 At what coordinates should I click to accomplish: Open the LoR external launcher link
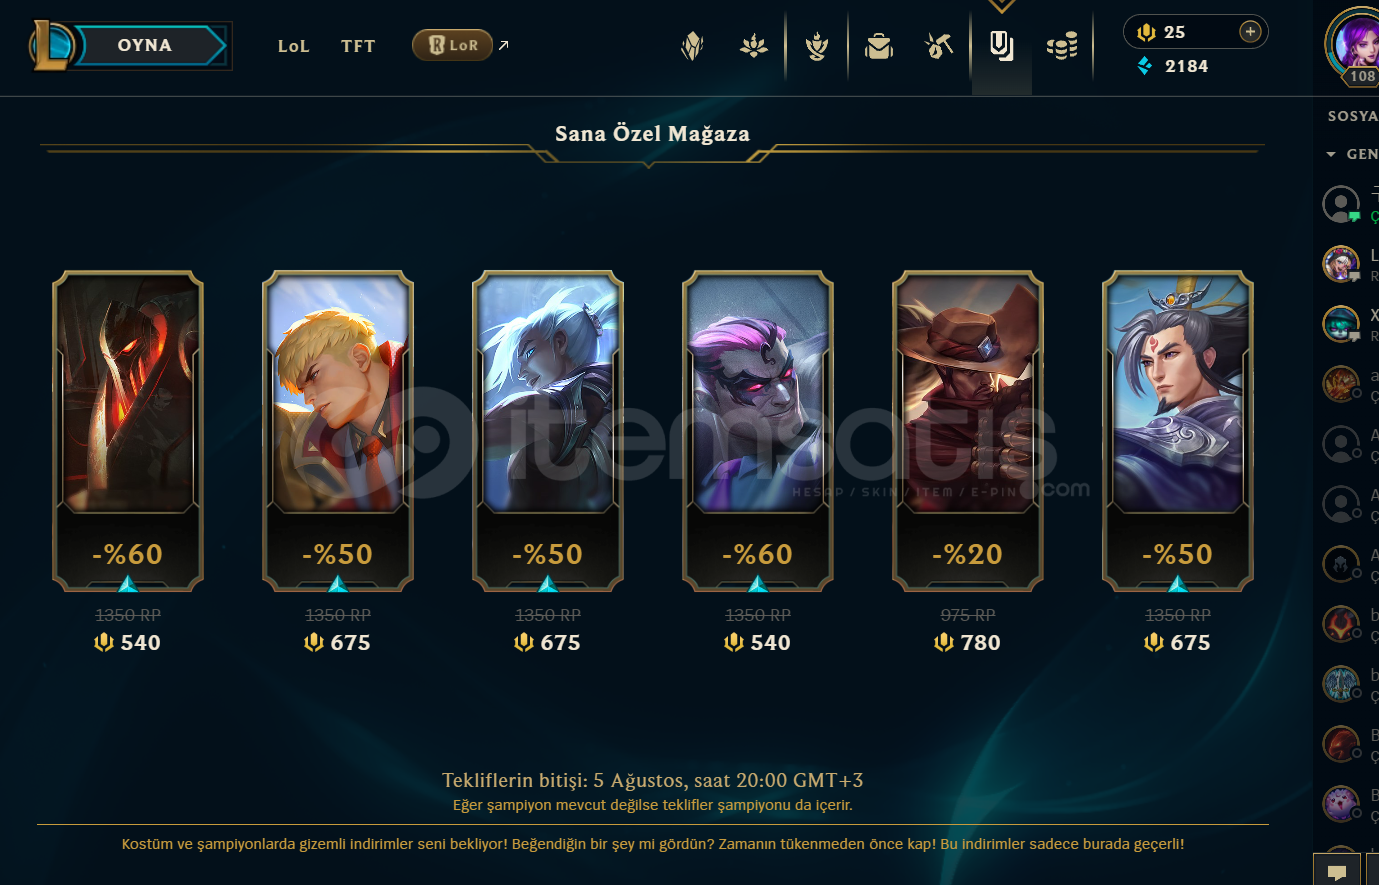(453, 45)
